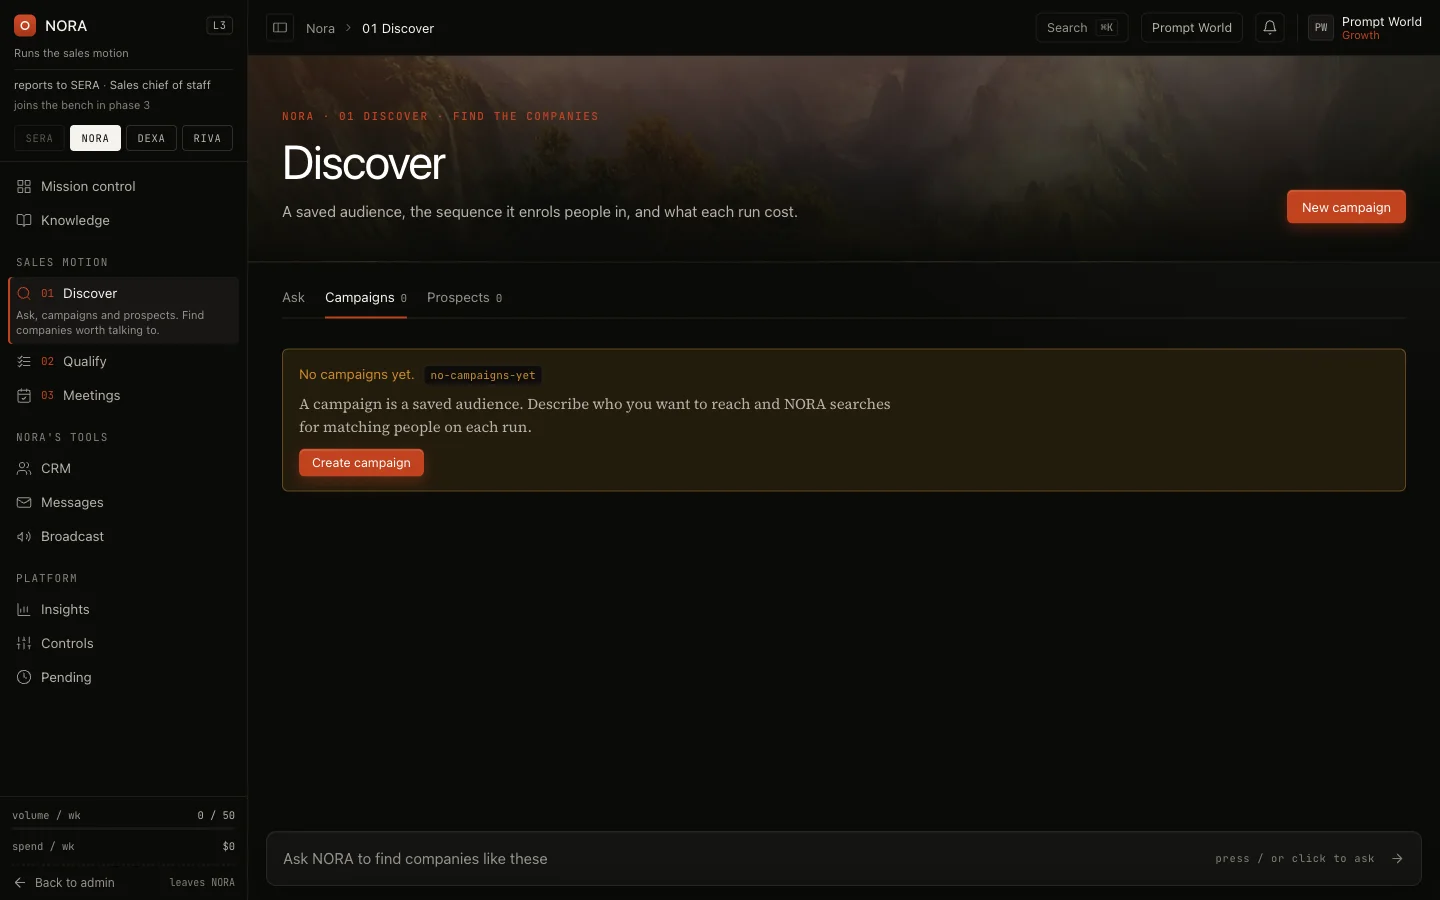This screenshot has width=1440, height=900.
Task: Click the Insights chart icon
Action: (24, 609)
